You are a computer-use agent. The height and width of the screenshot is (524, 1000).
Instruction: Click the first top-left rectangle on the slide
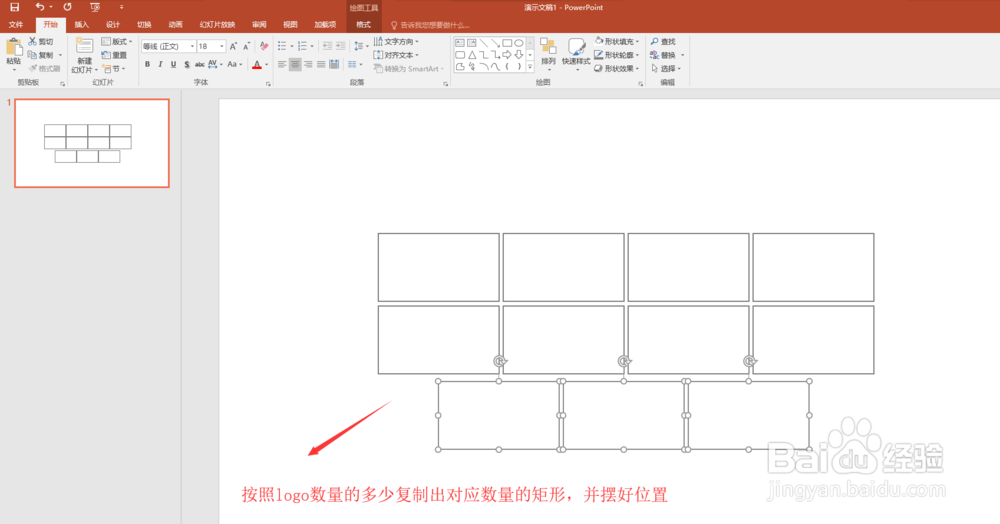pyautogui.click(x=439, y=267)
